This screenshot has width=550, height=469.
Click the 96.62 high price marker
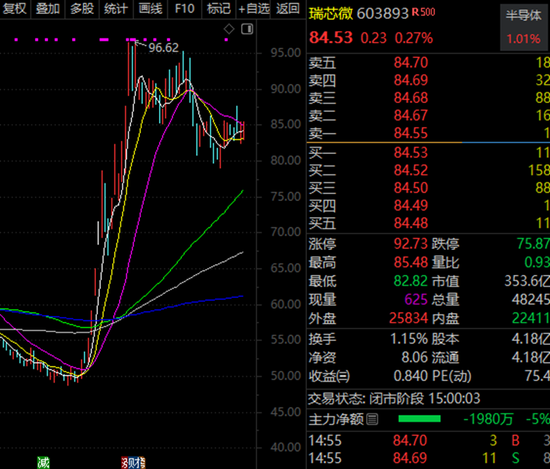pyautogui.click(x=163, y=47)
